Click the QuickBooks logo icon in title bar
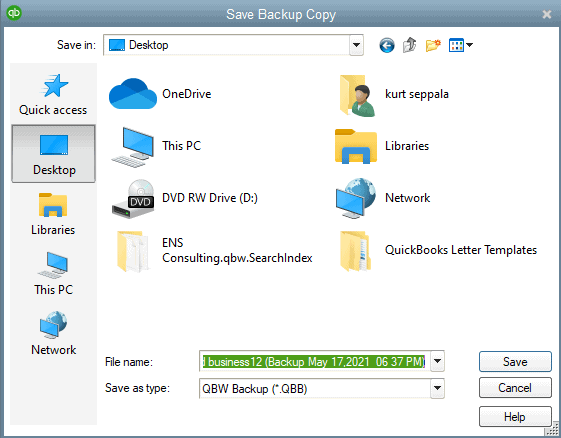 point(14,13)
